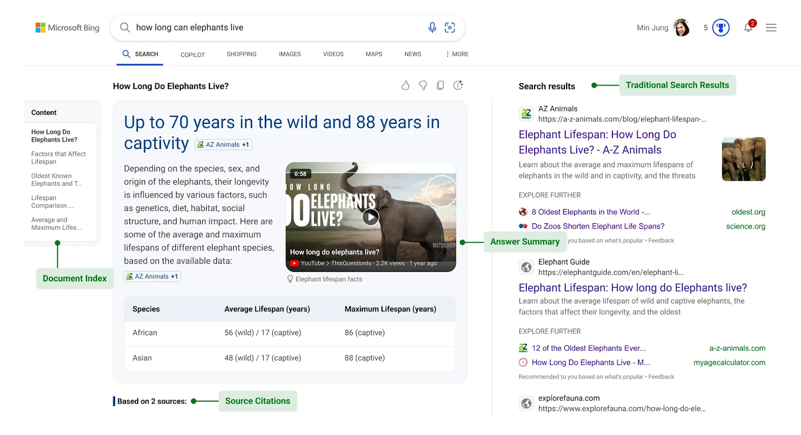This screenshot has height=435, width=801.
Task: Open '8 Oldest Elephants in the World' link
Action: [x=590, y=212]
